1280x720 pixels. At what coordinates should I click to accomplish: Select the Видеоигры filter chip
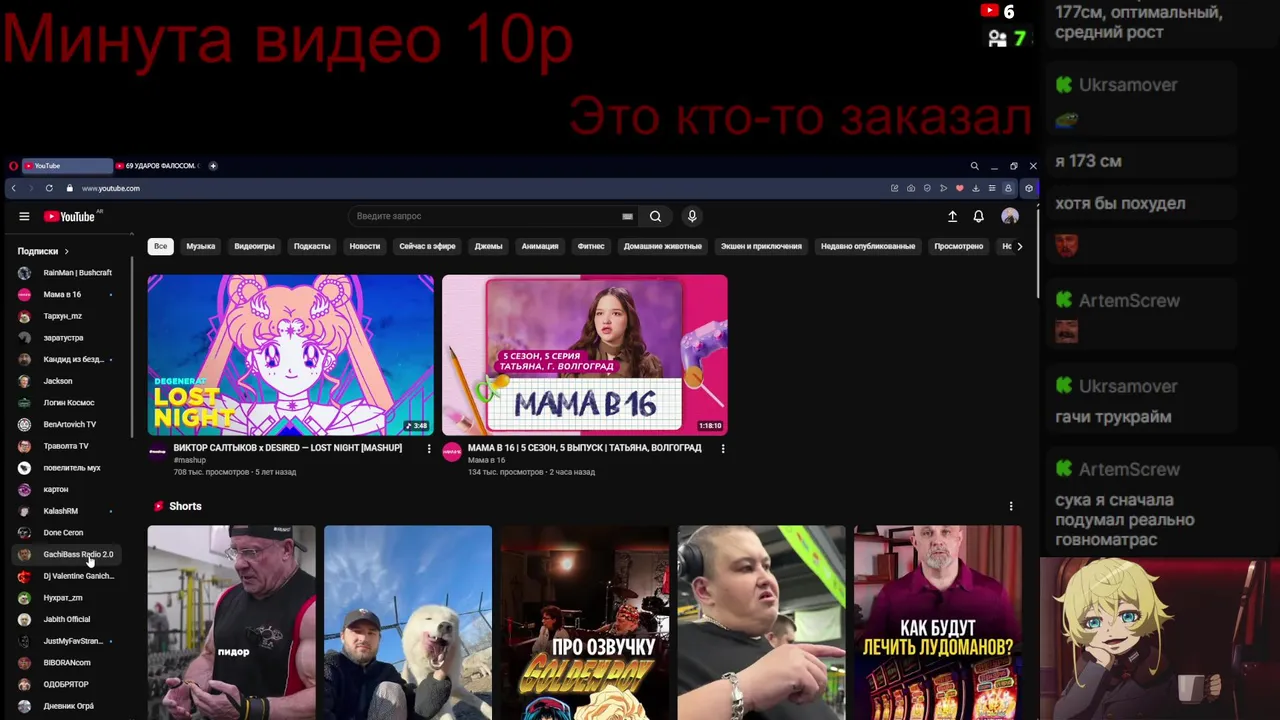tap(254, 246)
